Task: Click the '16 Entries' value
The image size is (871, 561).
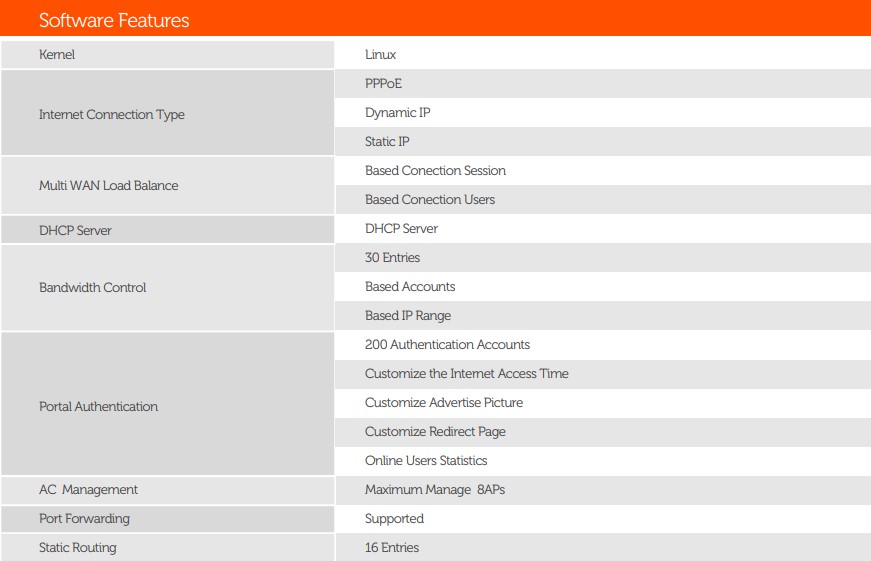Action: point(392,548)
